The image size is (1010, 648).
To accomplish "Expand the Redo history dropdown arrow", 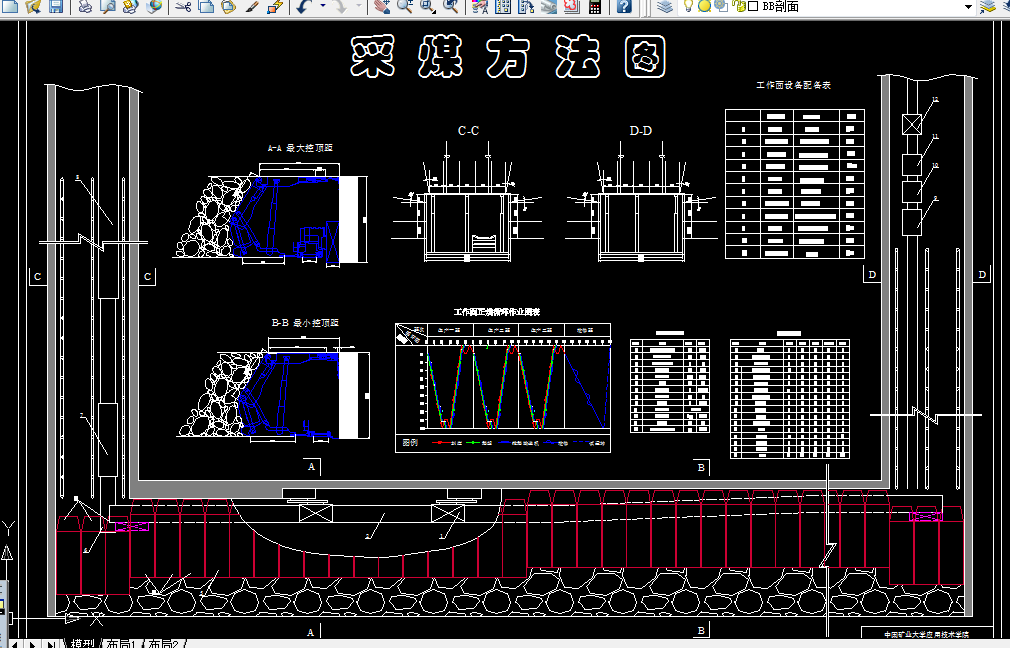I will pos(358,6).
